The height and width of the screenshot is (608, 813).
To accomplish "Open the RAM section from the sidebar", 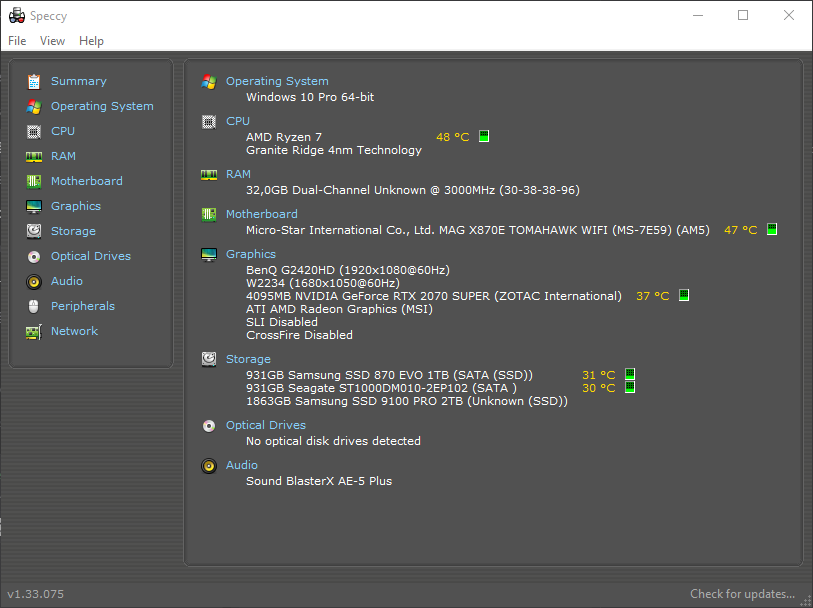I will (x=63, y=156).
